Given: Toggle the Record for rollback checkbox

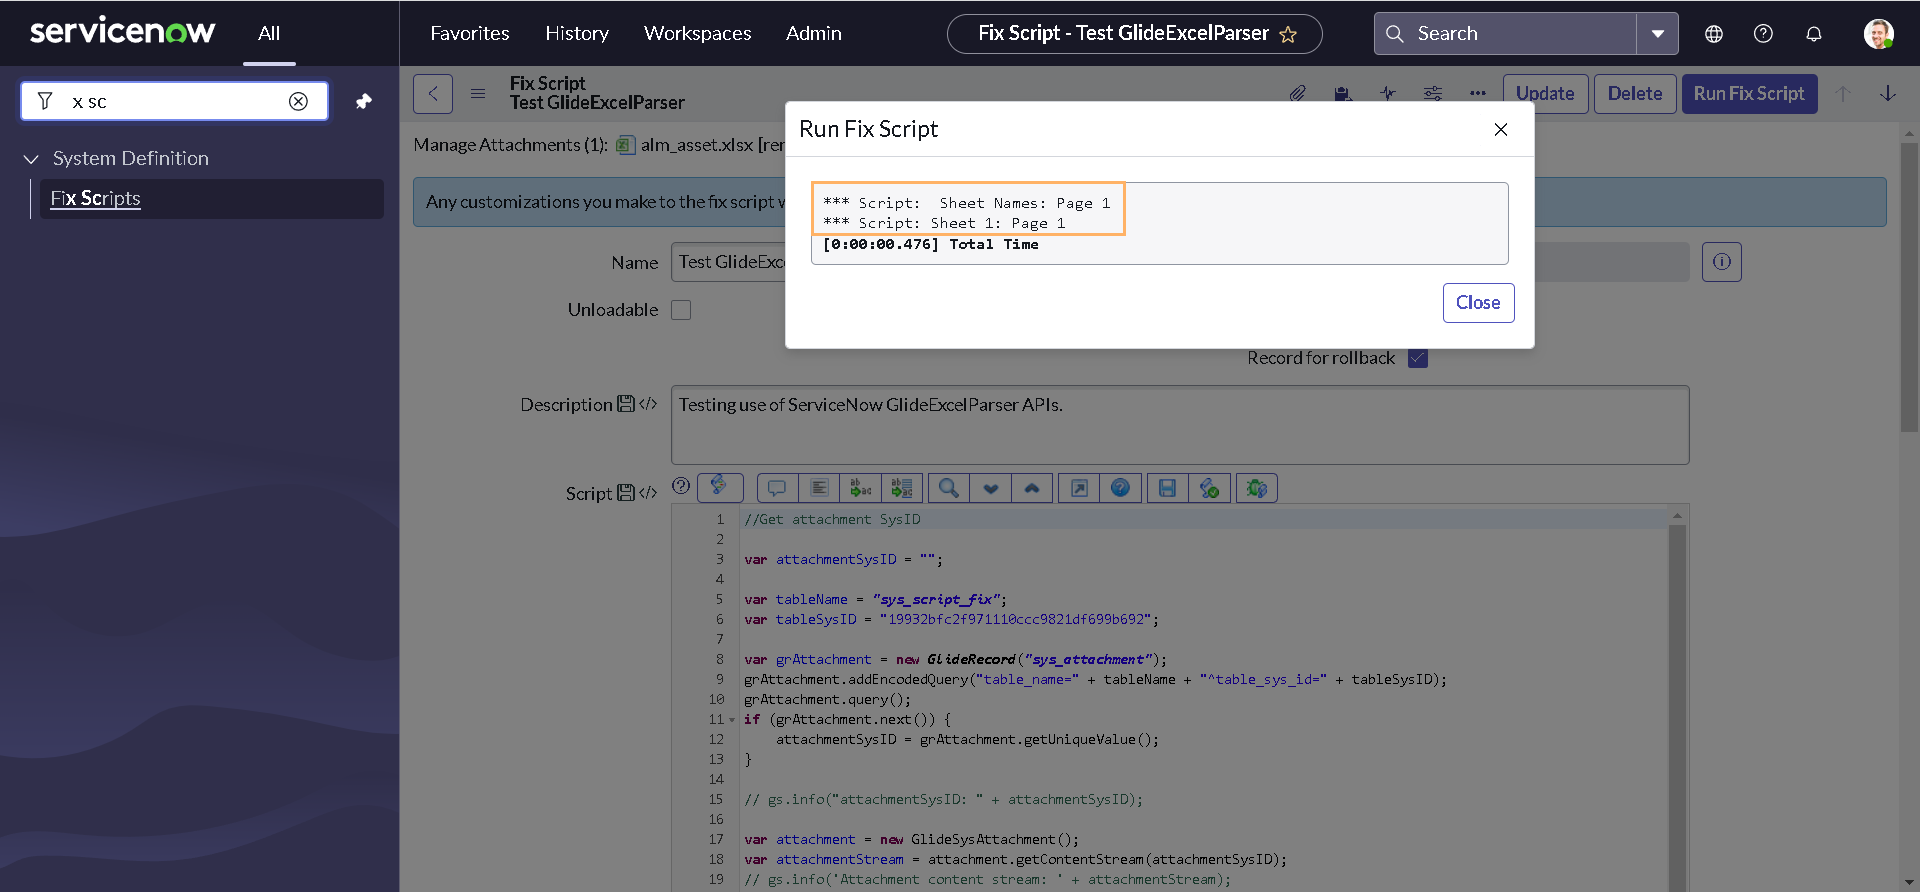Looking at the screenshot, I should [1417, 358].
